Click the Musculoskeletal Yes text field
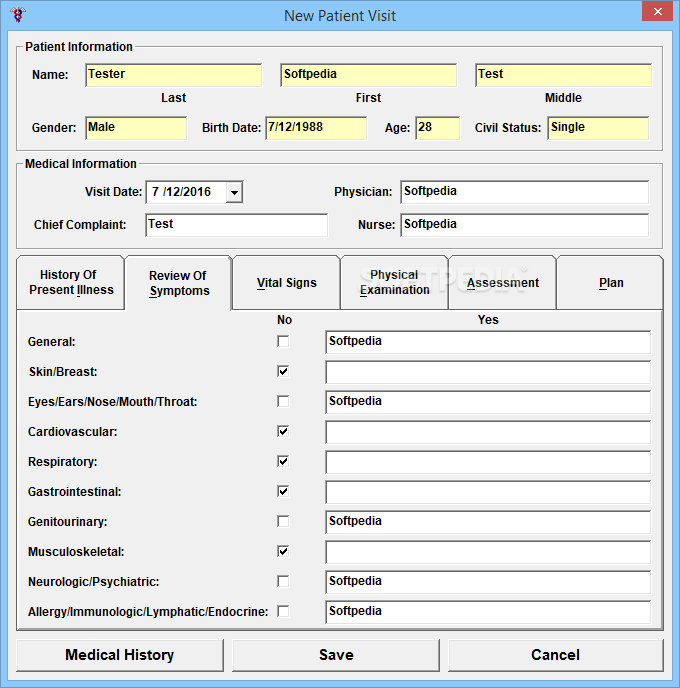 pos(488,552)
